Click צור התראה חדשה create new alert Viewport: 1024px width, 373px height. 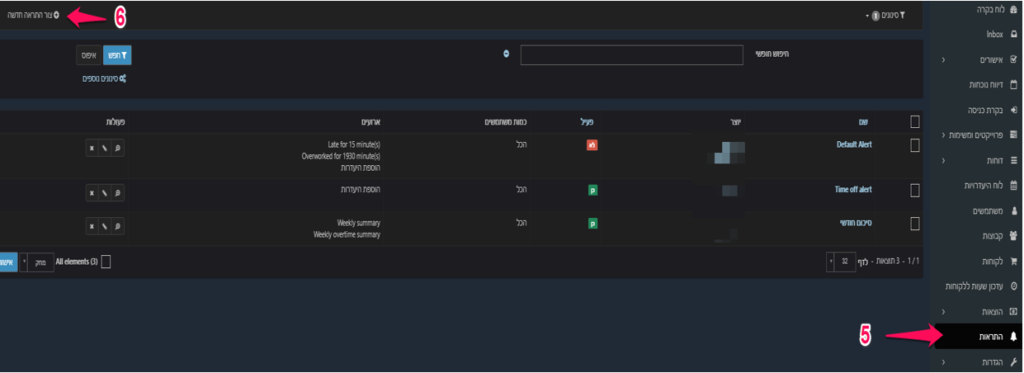tap(33, 14)
